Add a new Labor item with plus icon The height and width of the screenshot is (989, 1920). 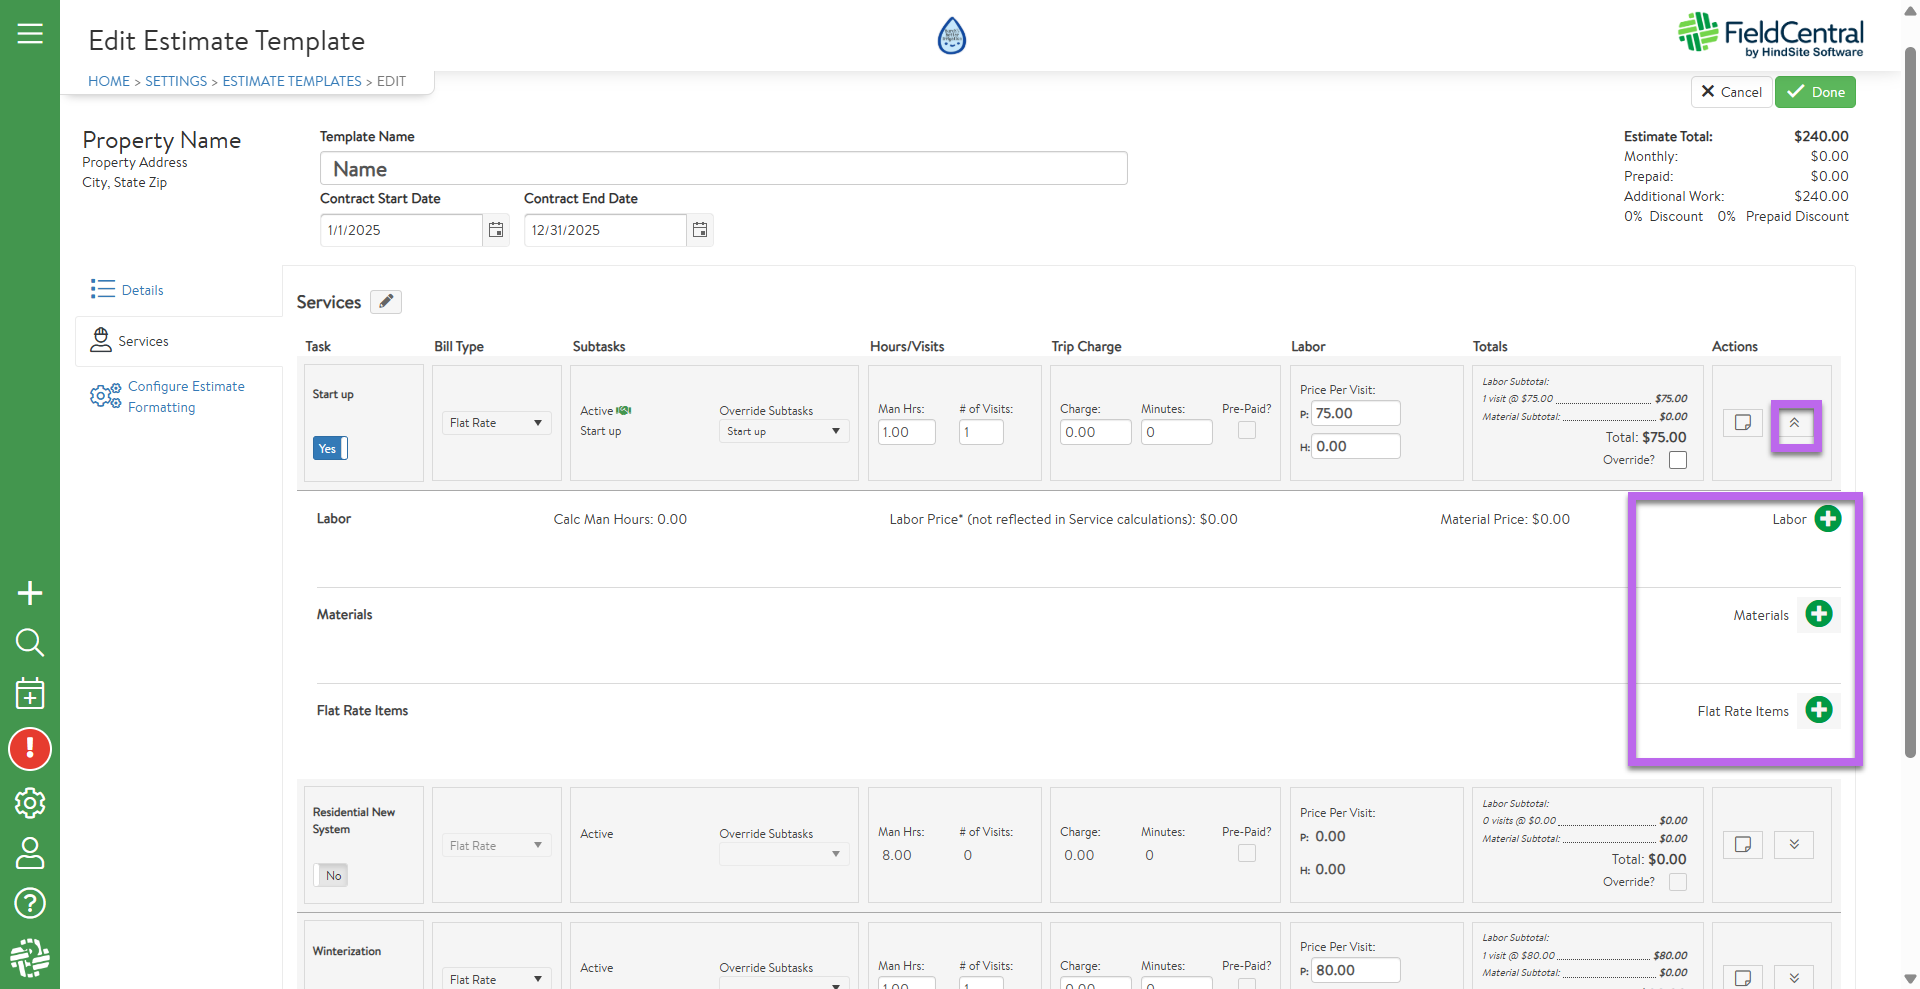point(1827,519)
